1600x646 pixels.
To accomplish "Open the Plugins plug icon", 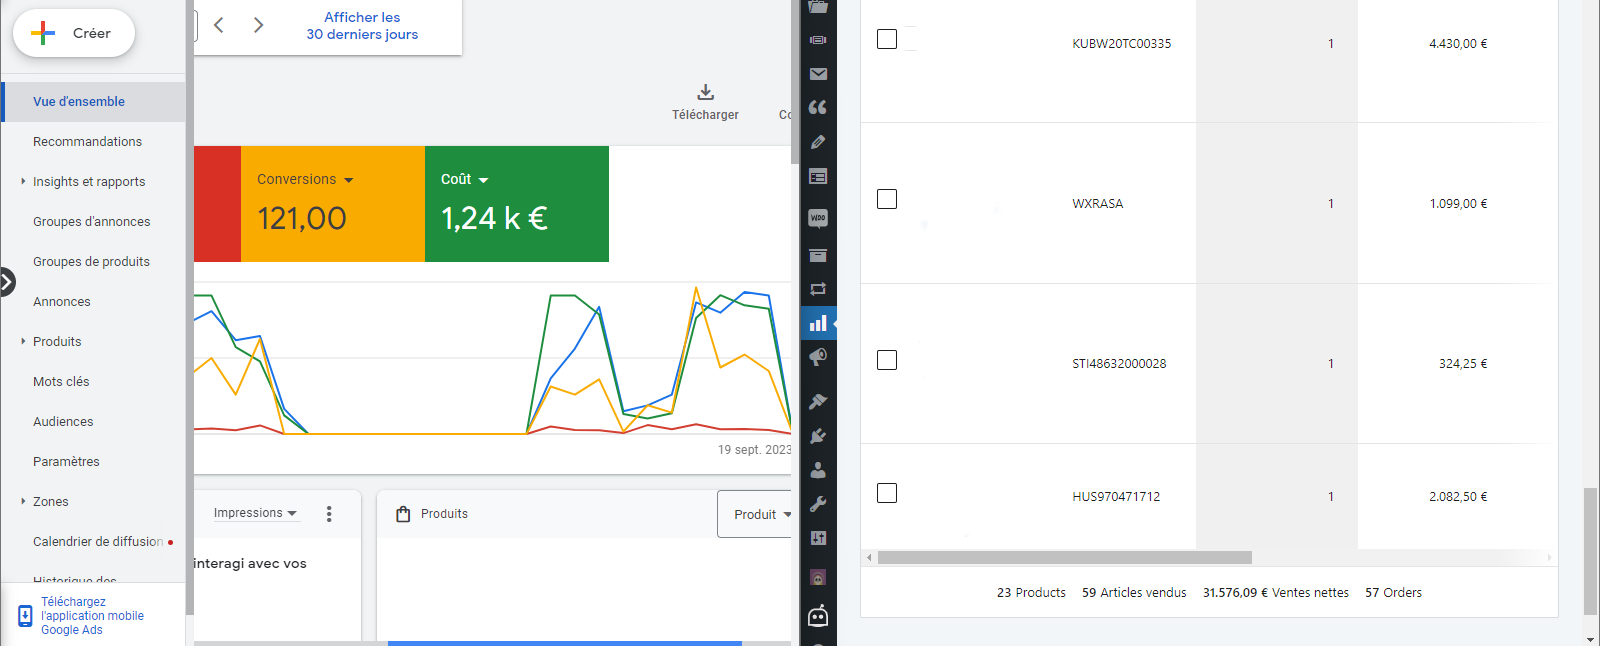I will (818, 436).
